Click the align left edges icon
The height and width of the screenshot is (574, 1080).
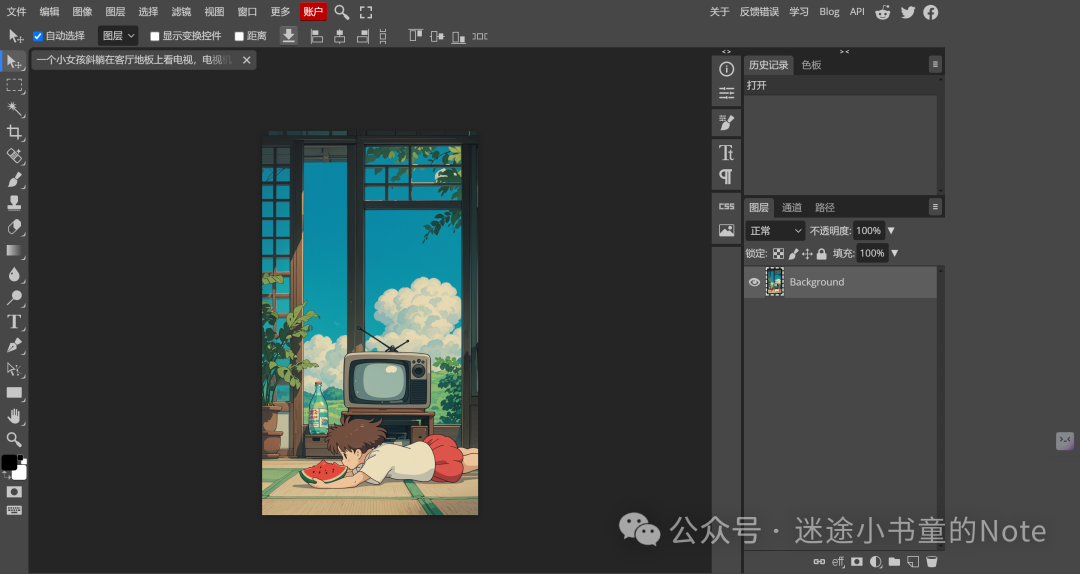(316, 36)
